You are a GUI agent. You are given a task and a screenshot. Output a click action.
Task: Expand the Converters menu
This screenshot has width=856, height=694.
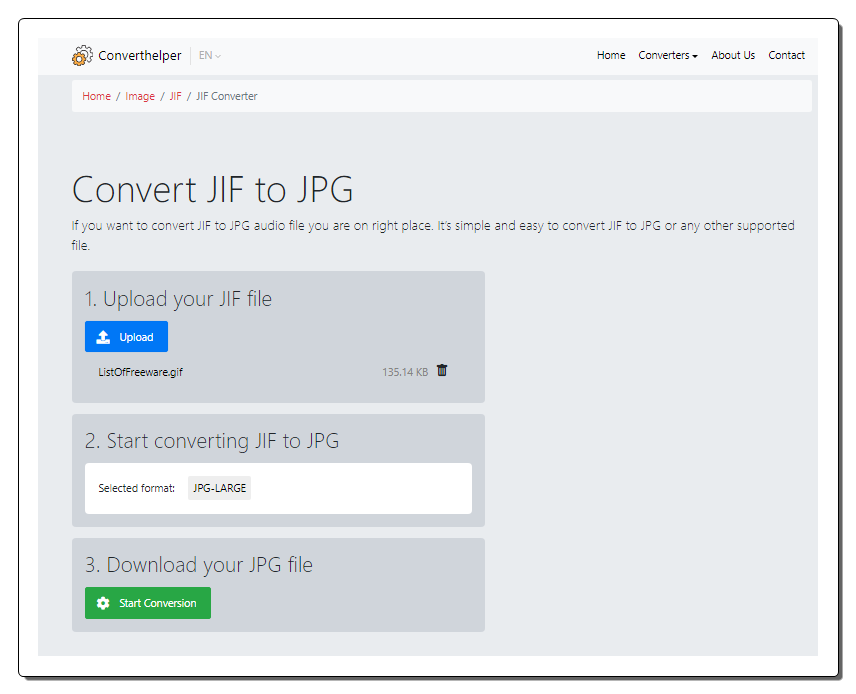point(668,55)
